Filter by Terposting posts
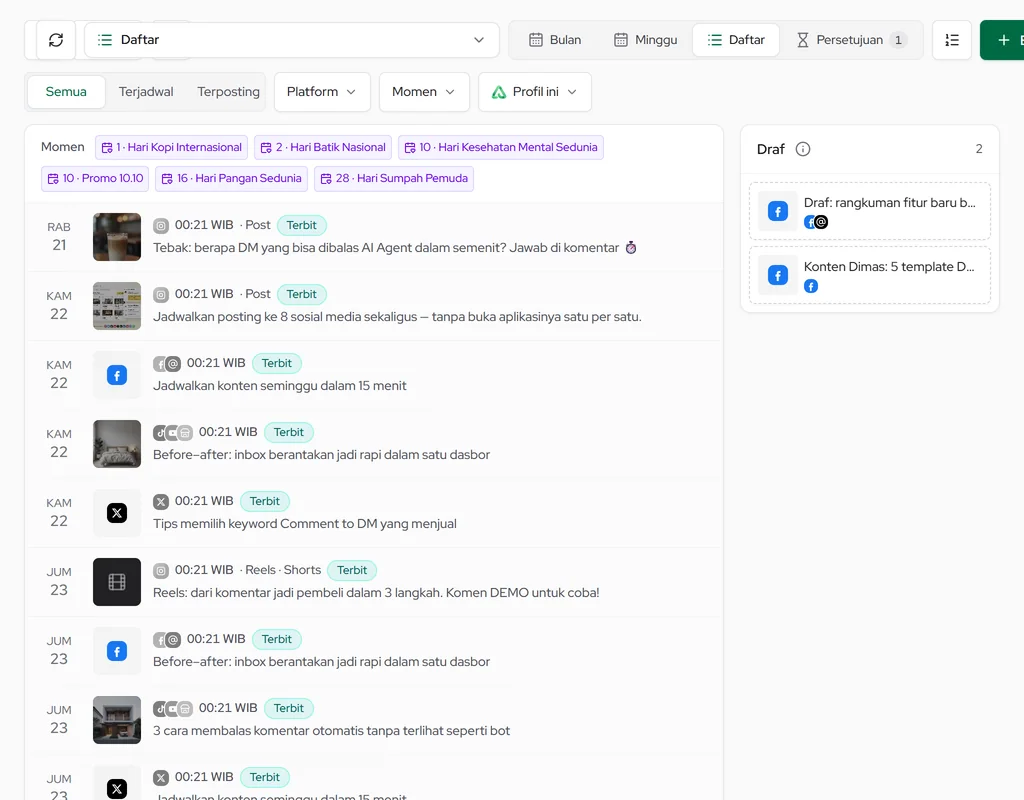Screen dimensions: 1024x800 [x=229, y=91]
